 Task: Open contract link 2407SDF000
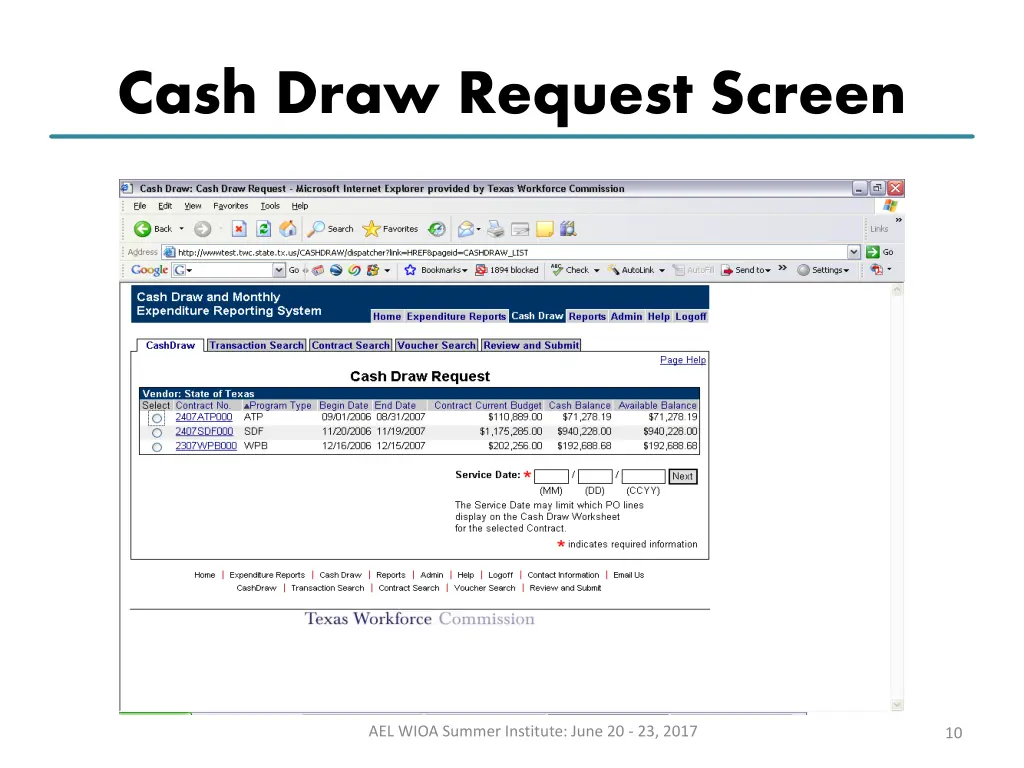pyautogui.click(x=204, y=432)
